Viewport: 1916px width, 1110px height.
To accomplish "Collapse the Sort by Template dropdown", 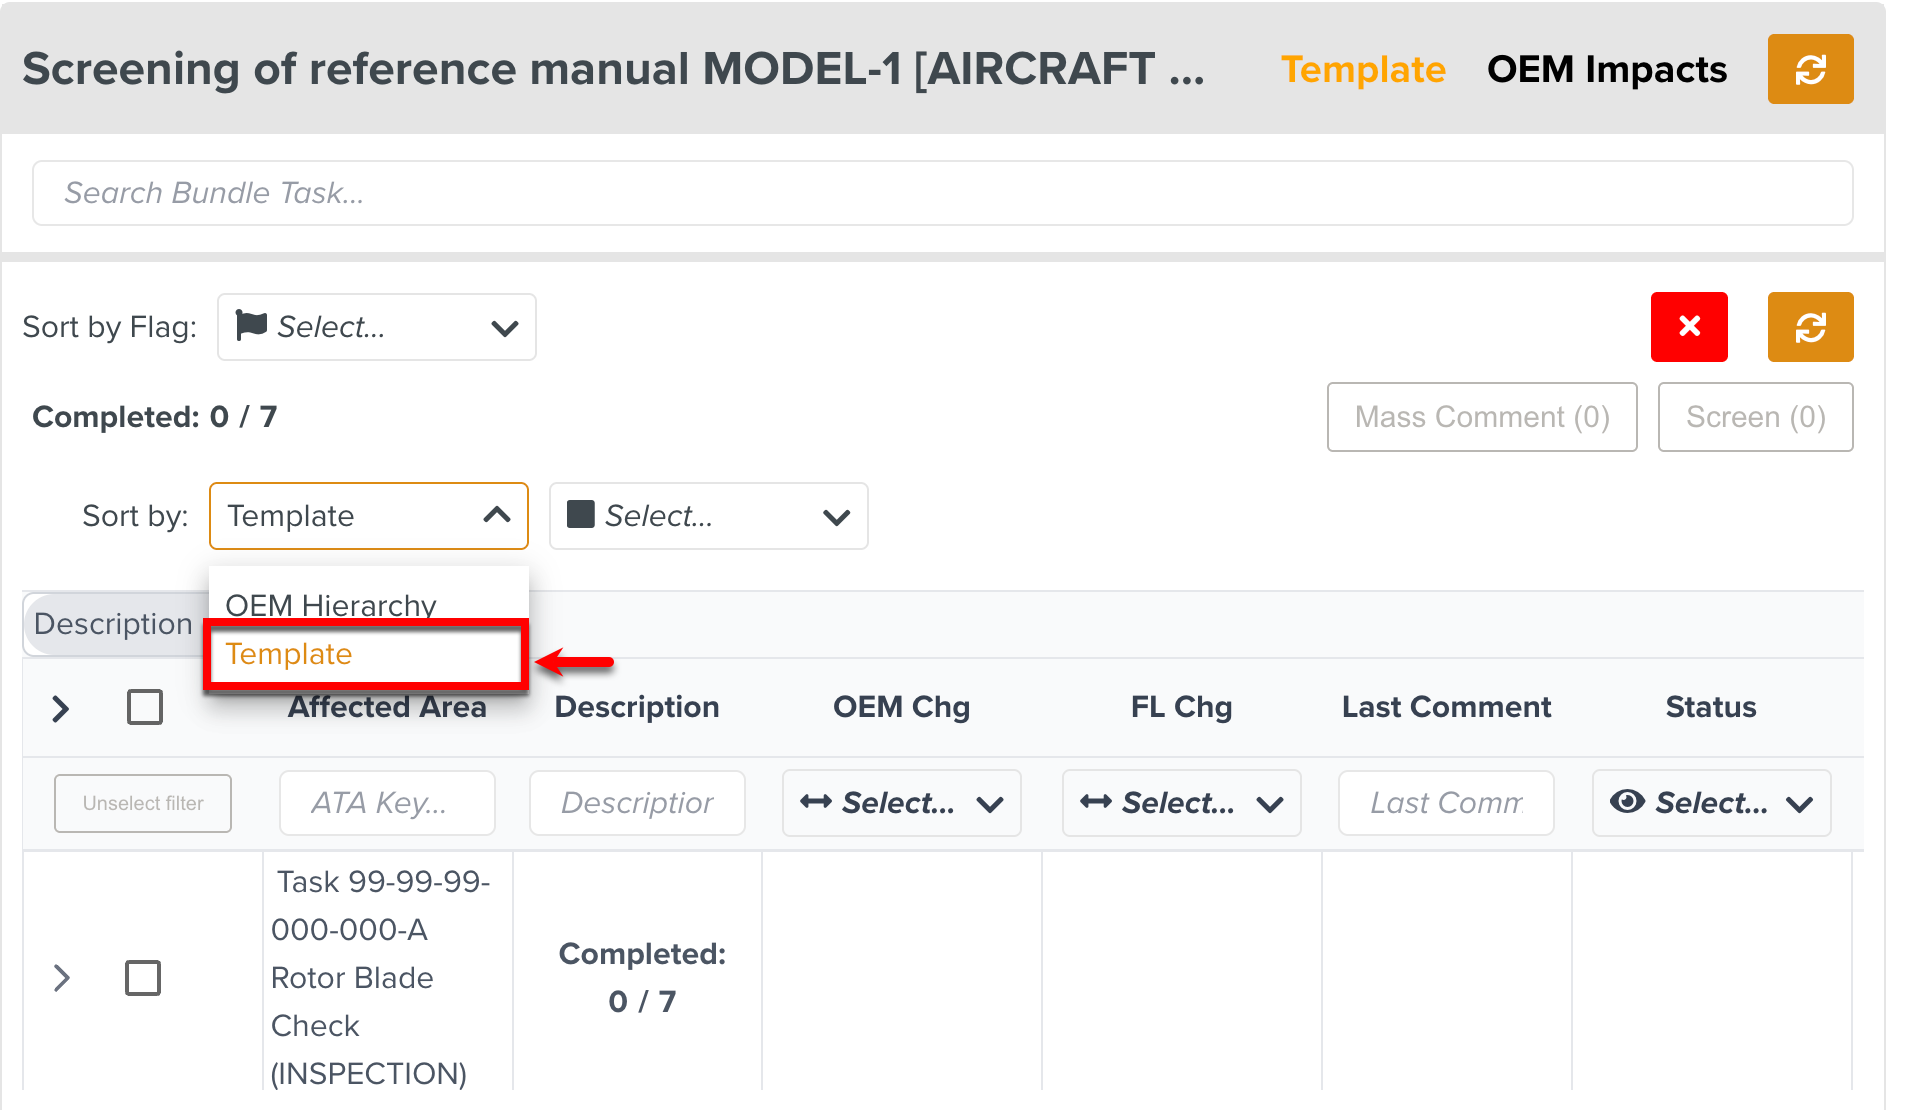I will 496,515.
